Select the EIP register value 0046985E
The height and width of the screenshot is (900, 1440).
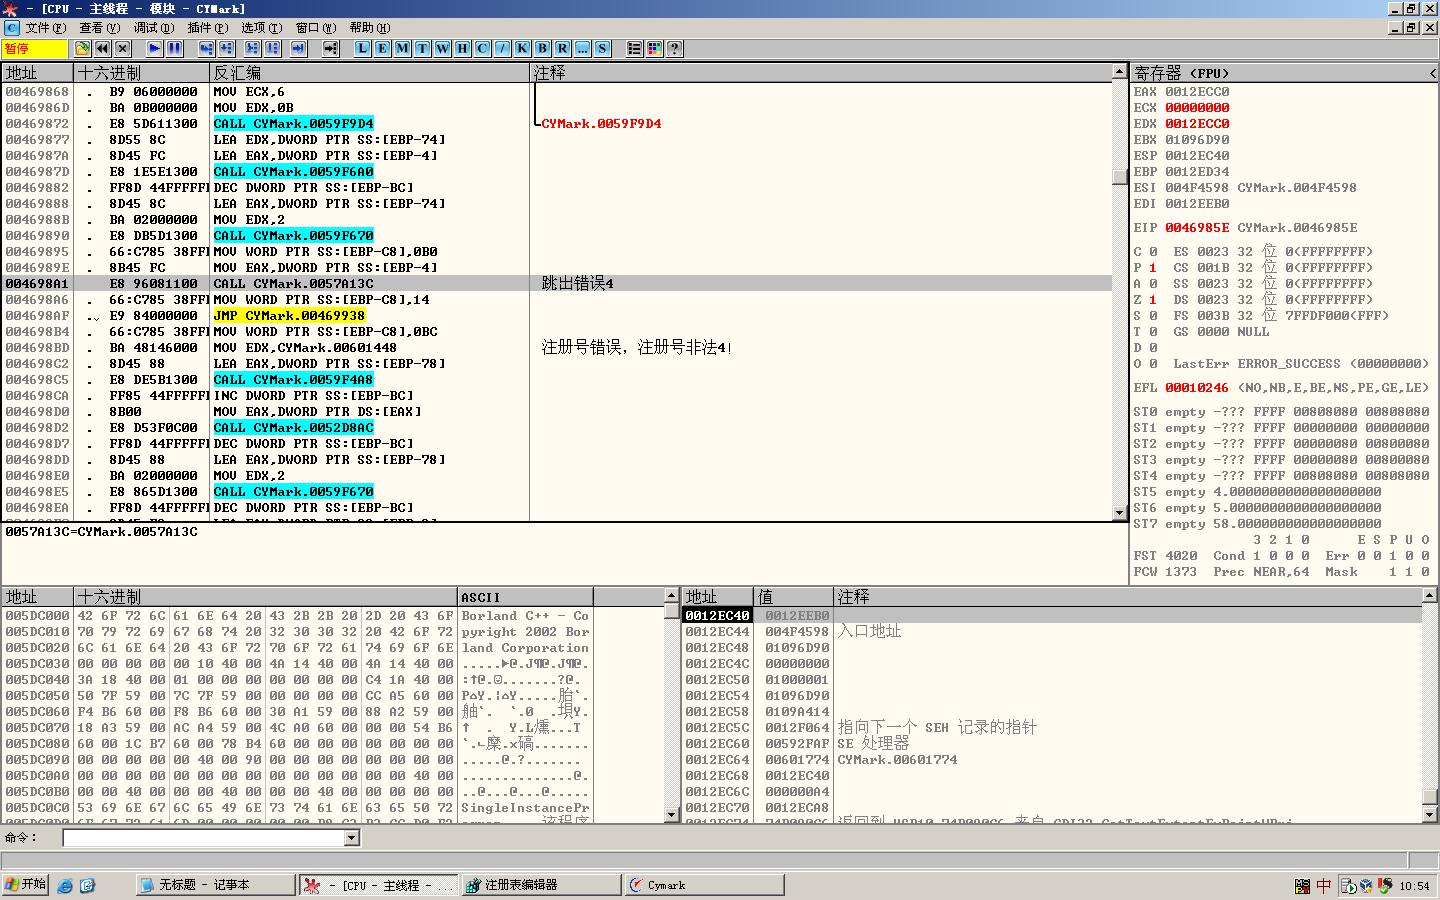tap(1197, 227)
